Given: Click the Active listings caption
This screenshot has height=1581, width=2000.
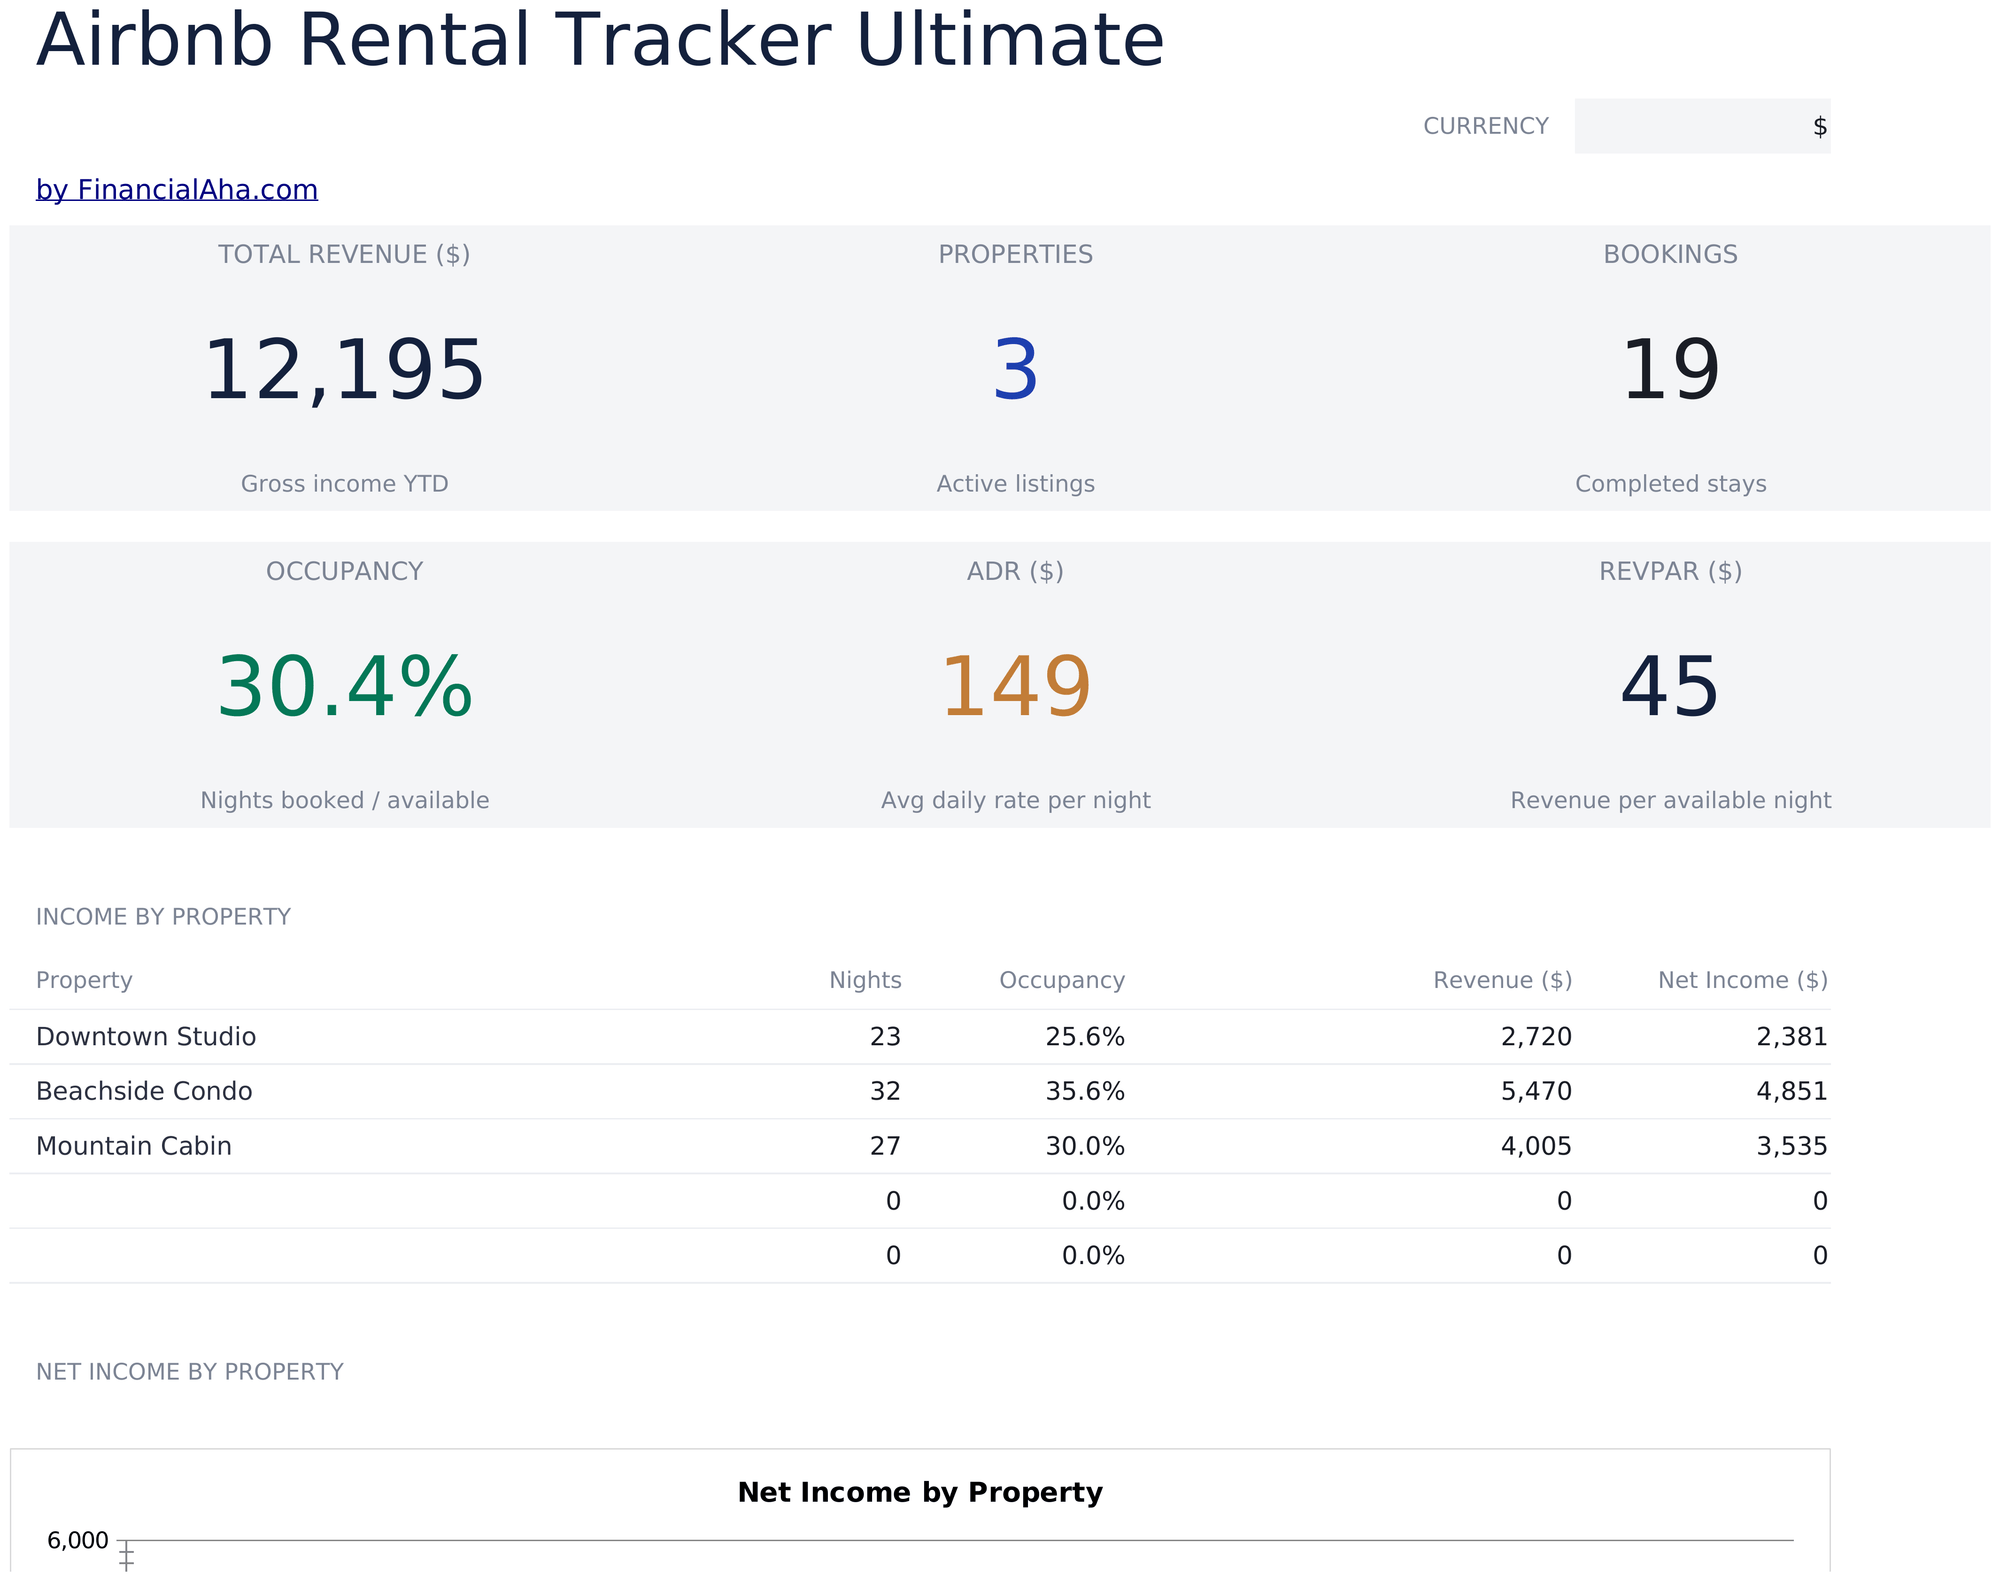Looking at the screenshot, I should 1015,484.
